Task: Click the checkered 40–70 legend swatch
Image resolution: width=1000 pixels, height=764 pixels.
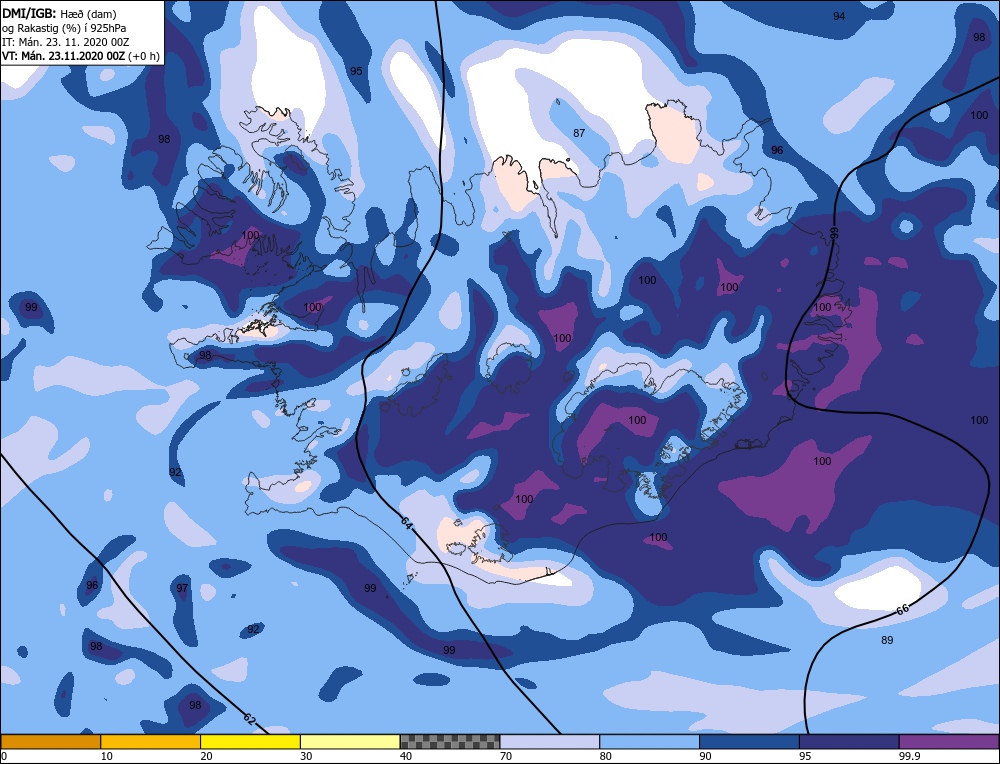Action: click(450, 741)
